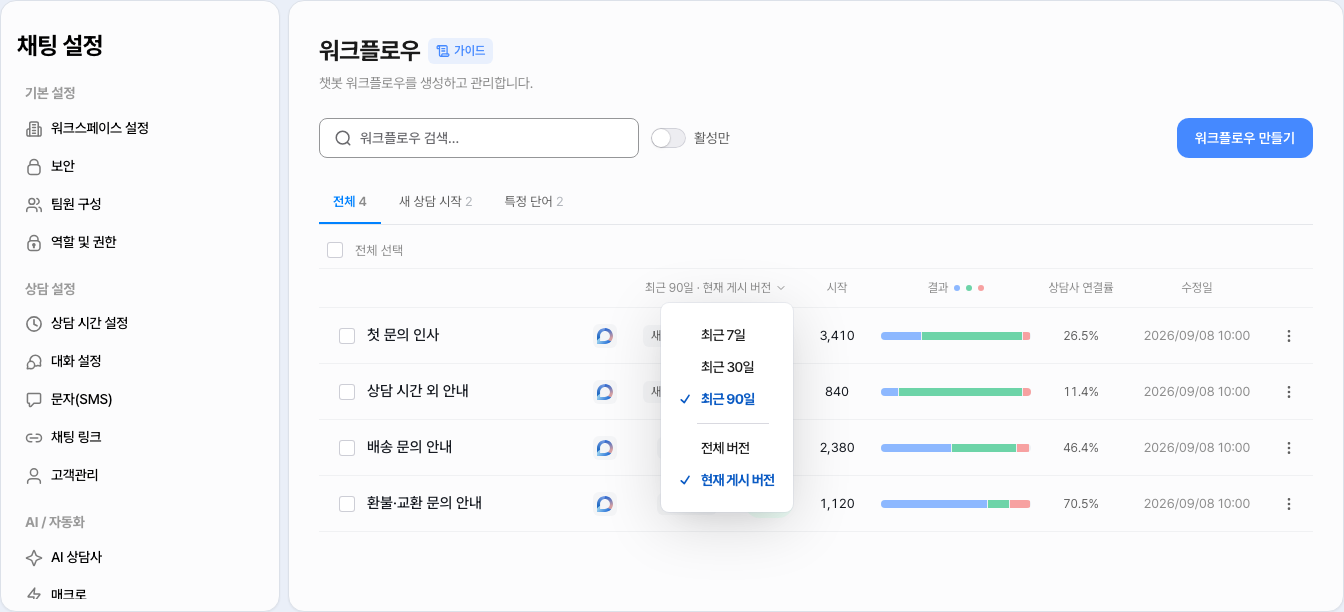1344x612 pixels.
Task: Open more options for 상담 시간 외 안내
Action: coord(1289,392)
